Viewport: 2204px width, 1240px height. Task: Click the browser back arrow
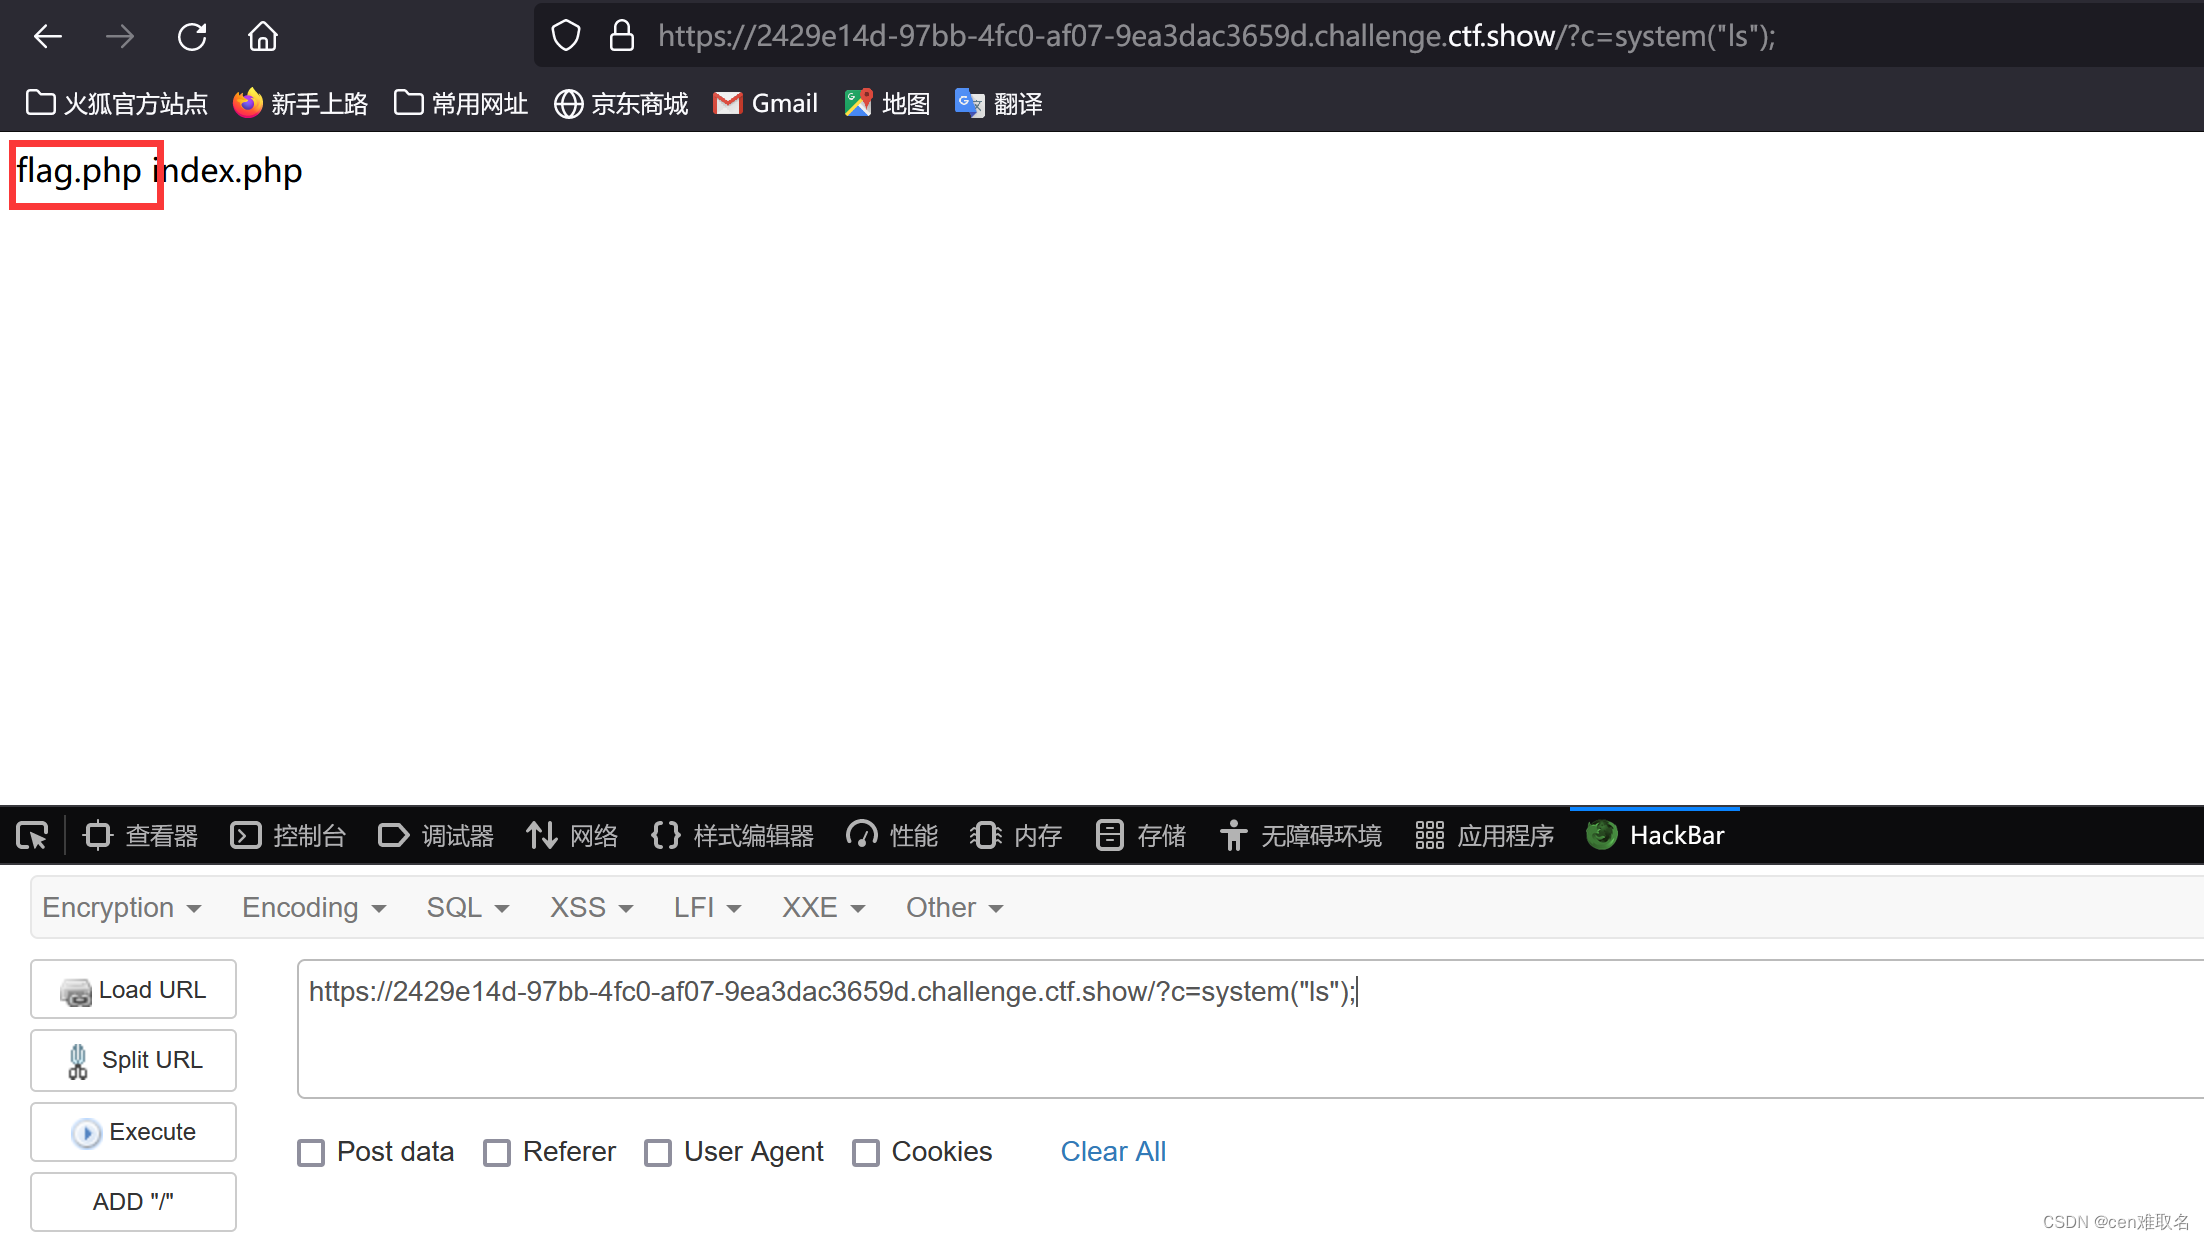point(48,37)
